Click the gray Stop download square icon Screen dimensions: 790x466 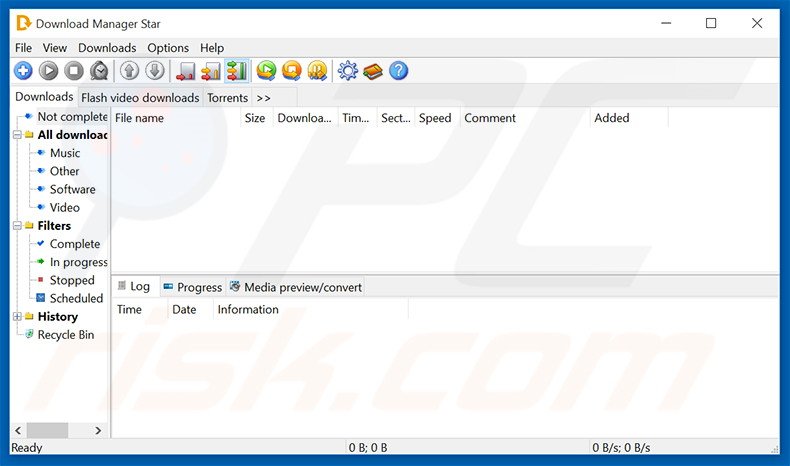tap(74, 71)
